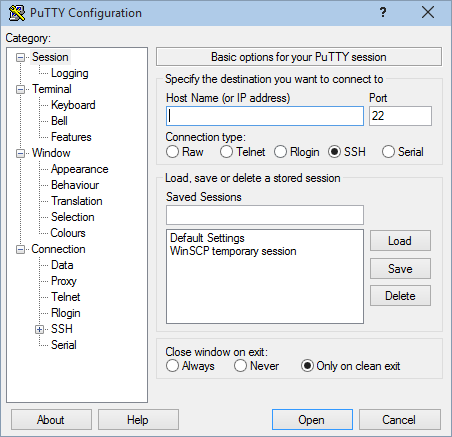This screenshot has width=452, height=437.
Task: Open the Appearance settings category
Action: pos(79,169)
